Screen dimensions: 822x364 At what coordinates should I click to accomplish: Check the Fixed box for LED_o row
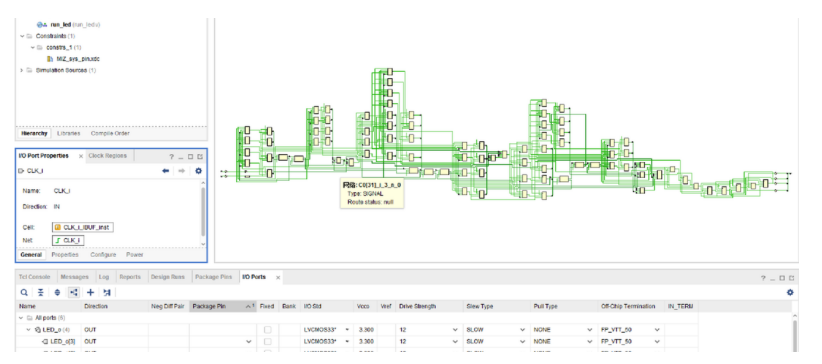point(267,330)
